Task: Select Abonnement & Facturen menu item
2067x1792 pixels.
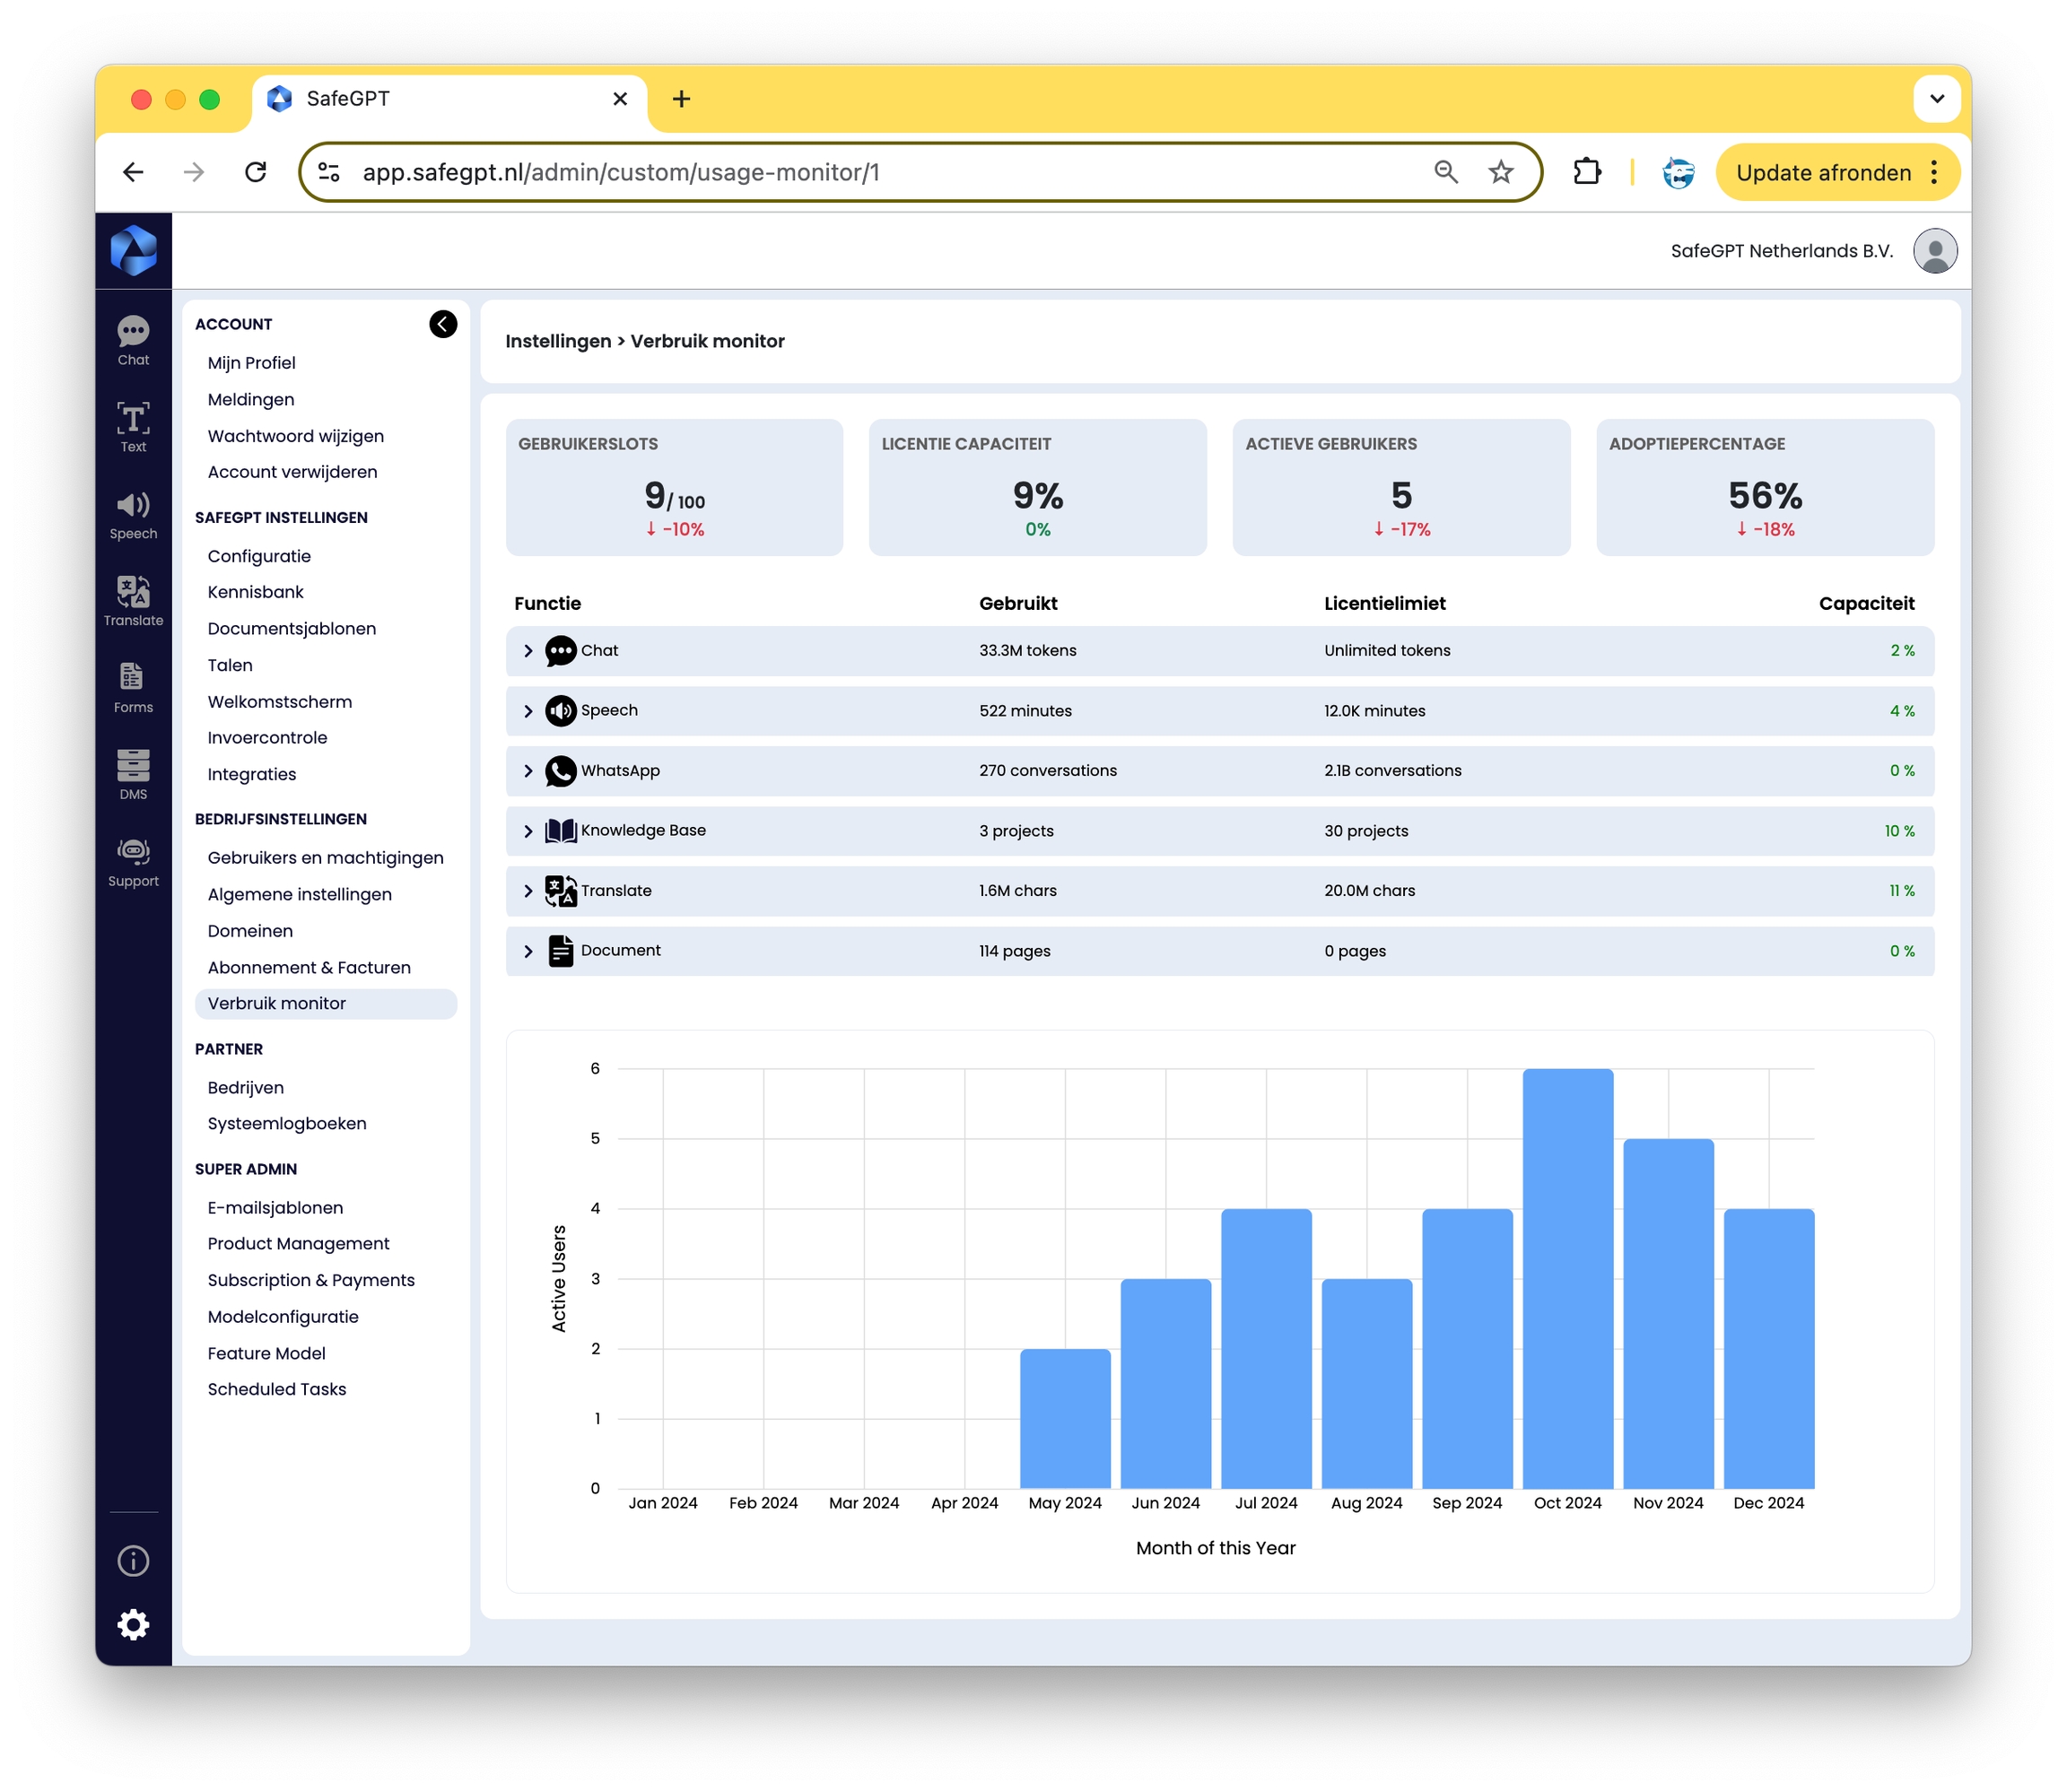Action: click(x=309, y=967)
